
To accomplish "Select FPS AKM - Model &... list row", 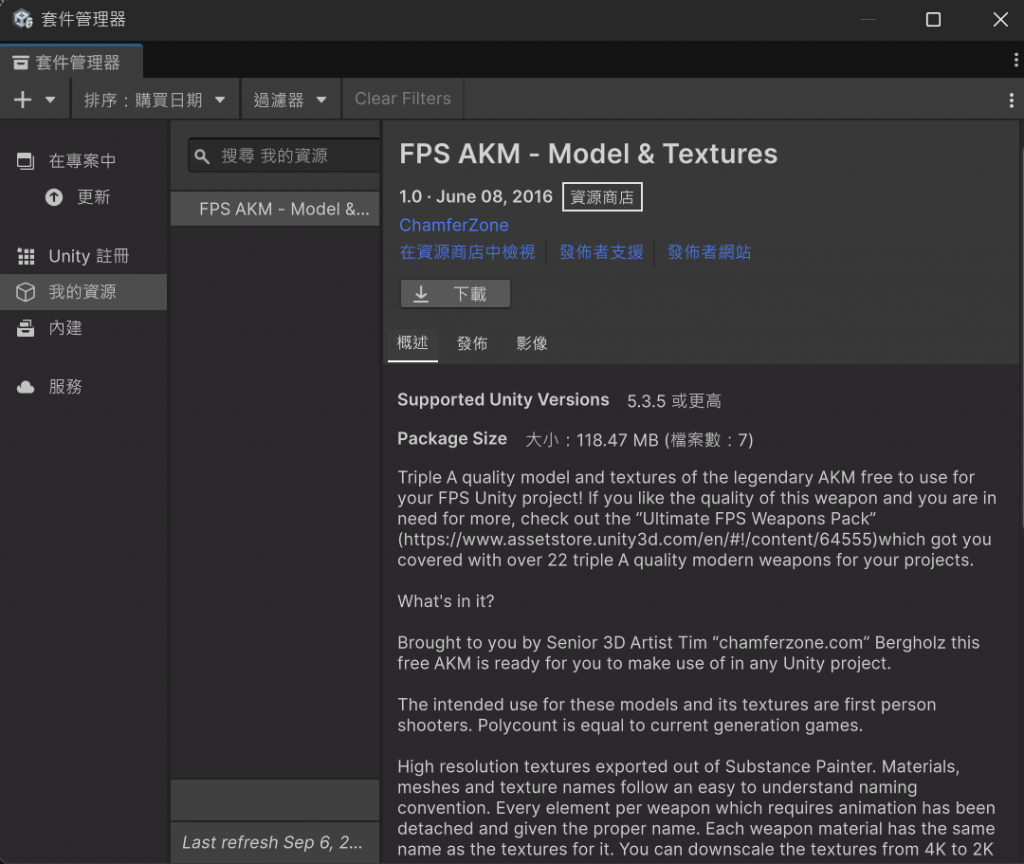I will point(275,209).
